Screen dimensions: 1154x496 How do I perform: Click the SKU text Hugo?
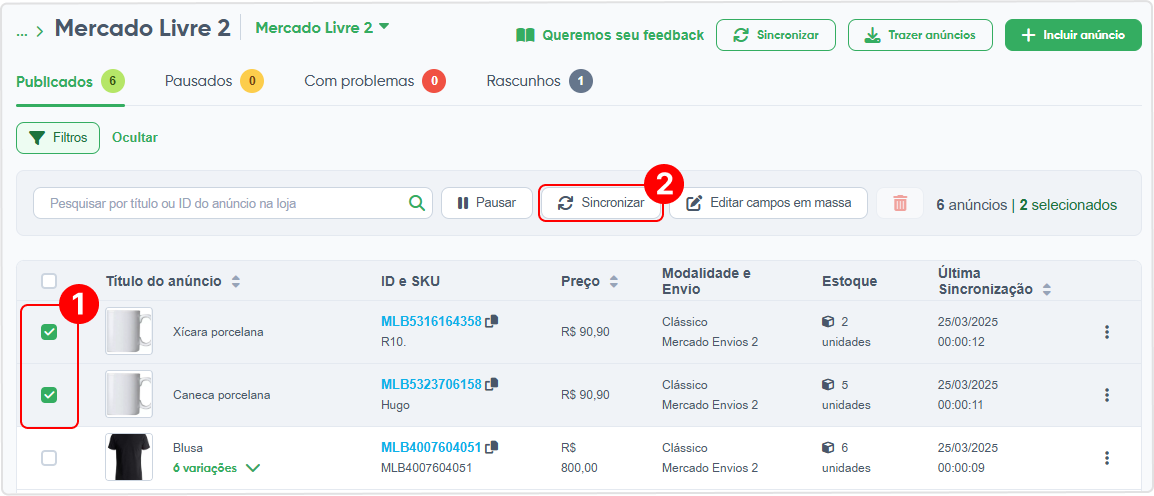pyautogui.click(x=395, y=405)
